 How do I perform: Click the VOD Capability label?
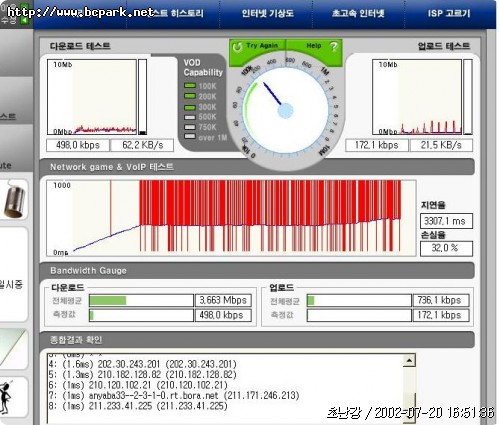[203, 67]
